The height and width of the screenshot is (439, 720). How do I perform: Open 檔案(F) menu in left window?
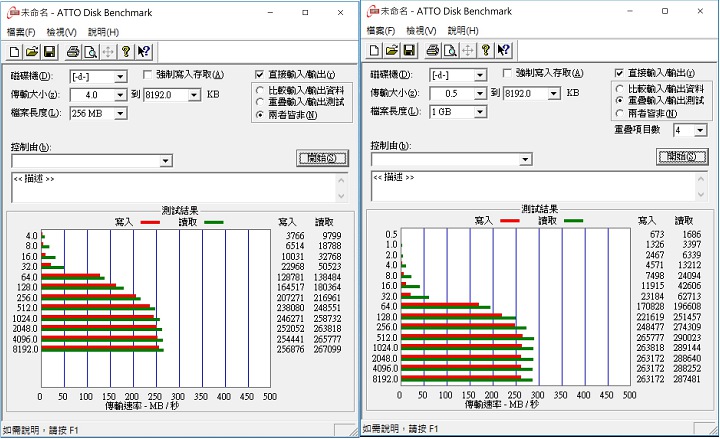point(21,32)
